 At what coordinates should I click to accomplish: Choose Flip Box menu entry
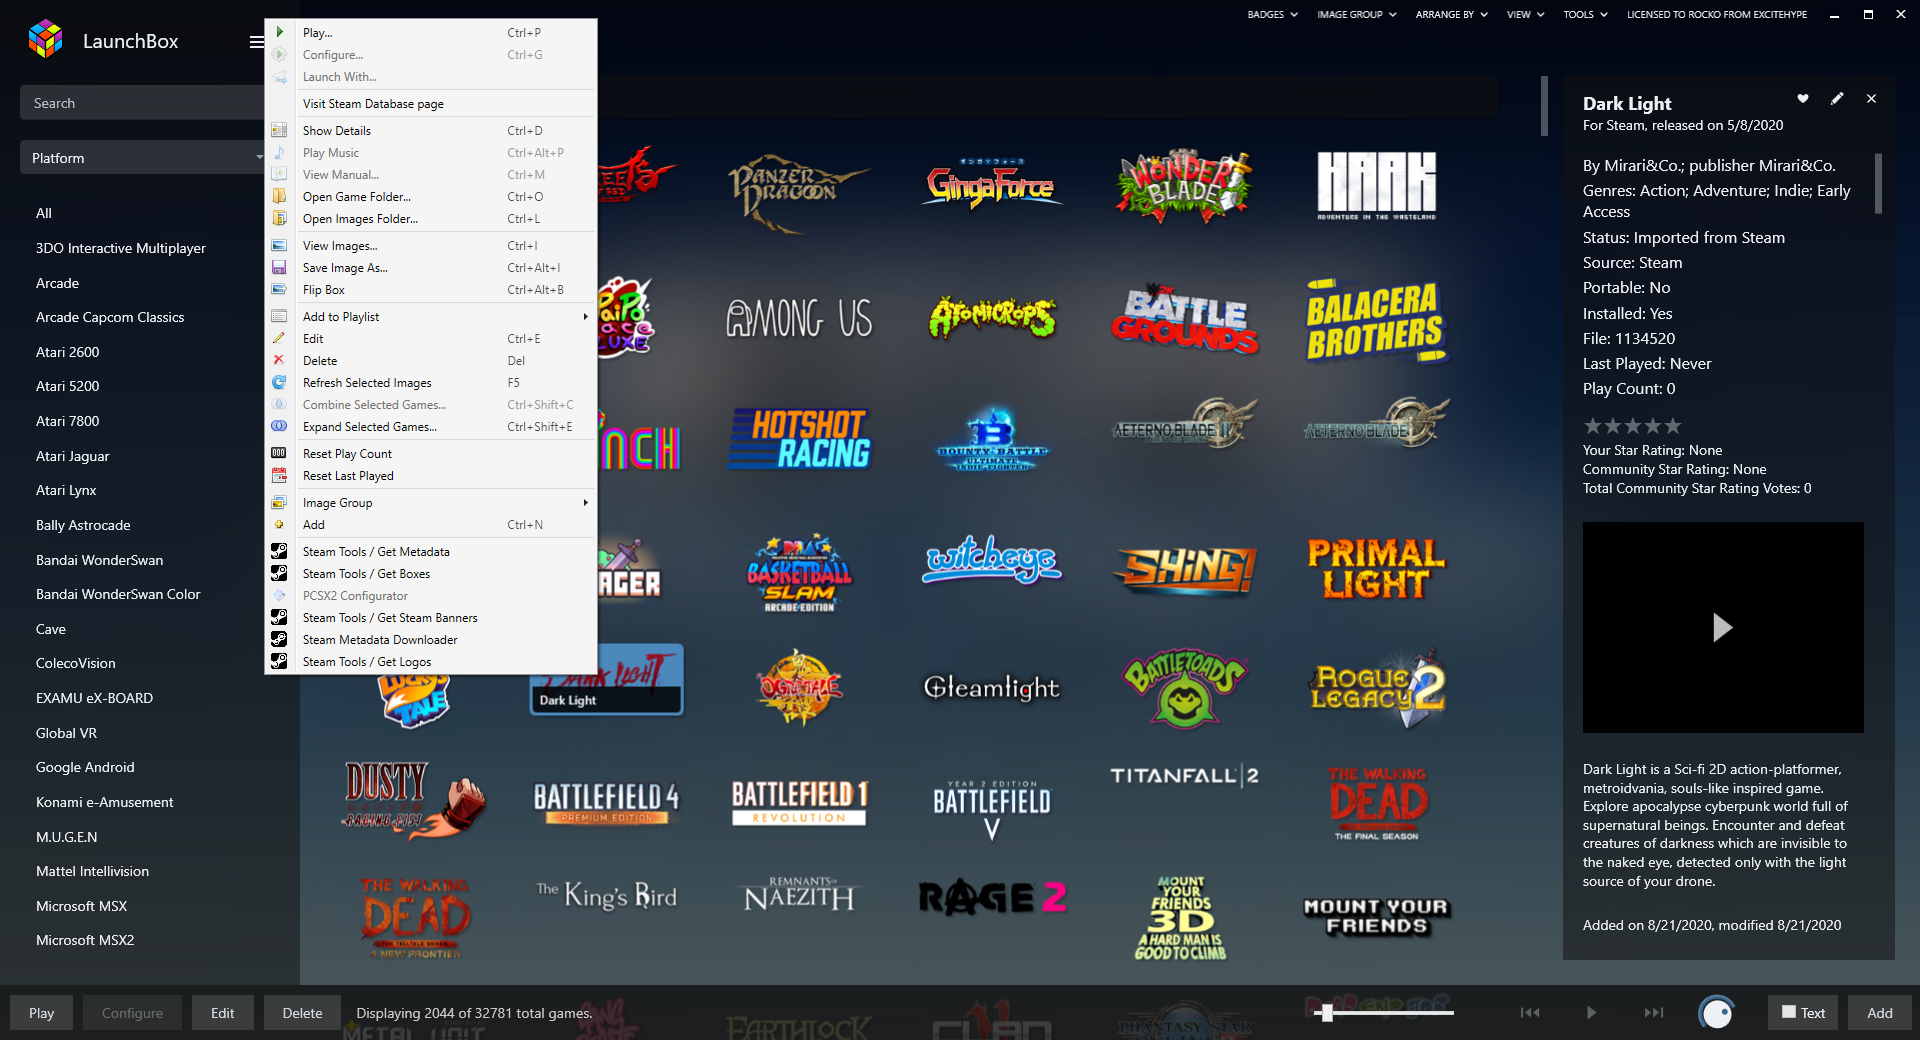[x=431, y=290]
